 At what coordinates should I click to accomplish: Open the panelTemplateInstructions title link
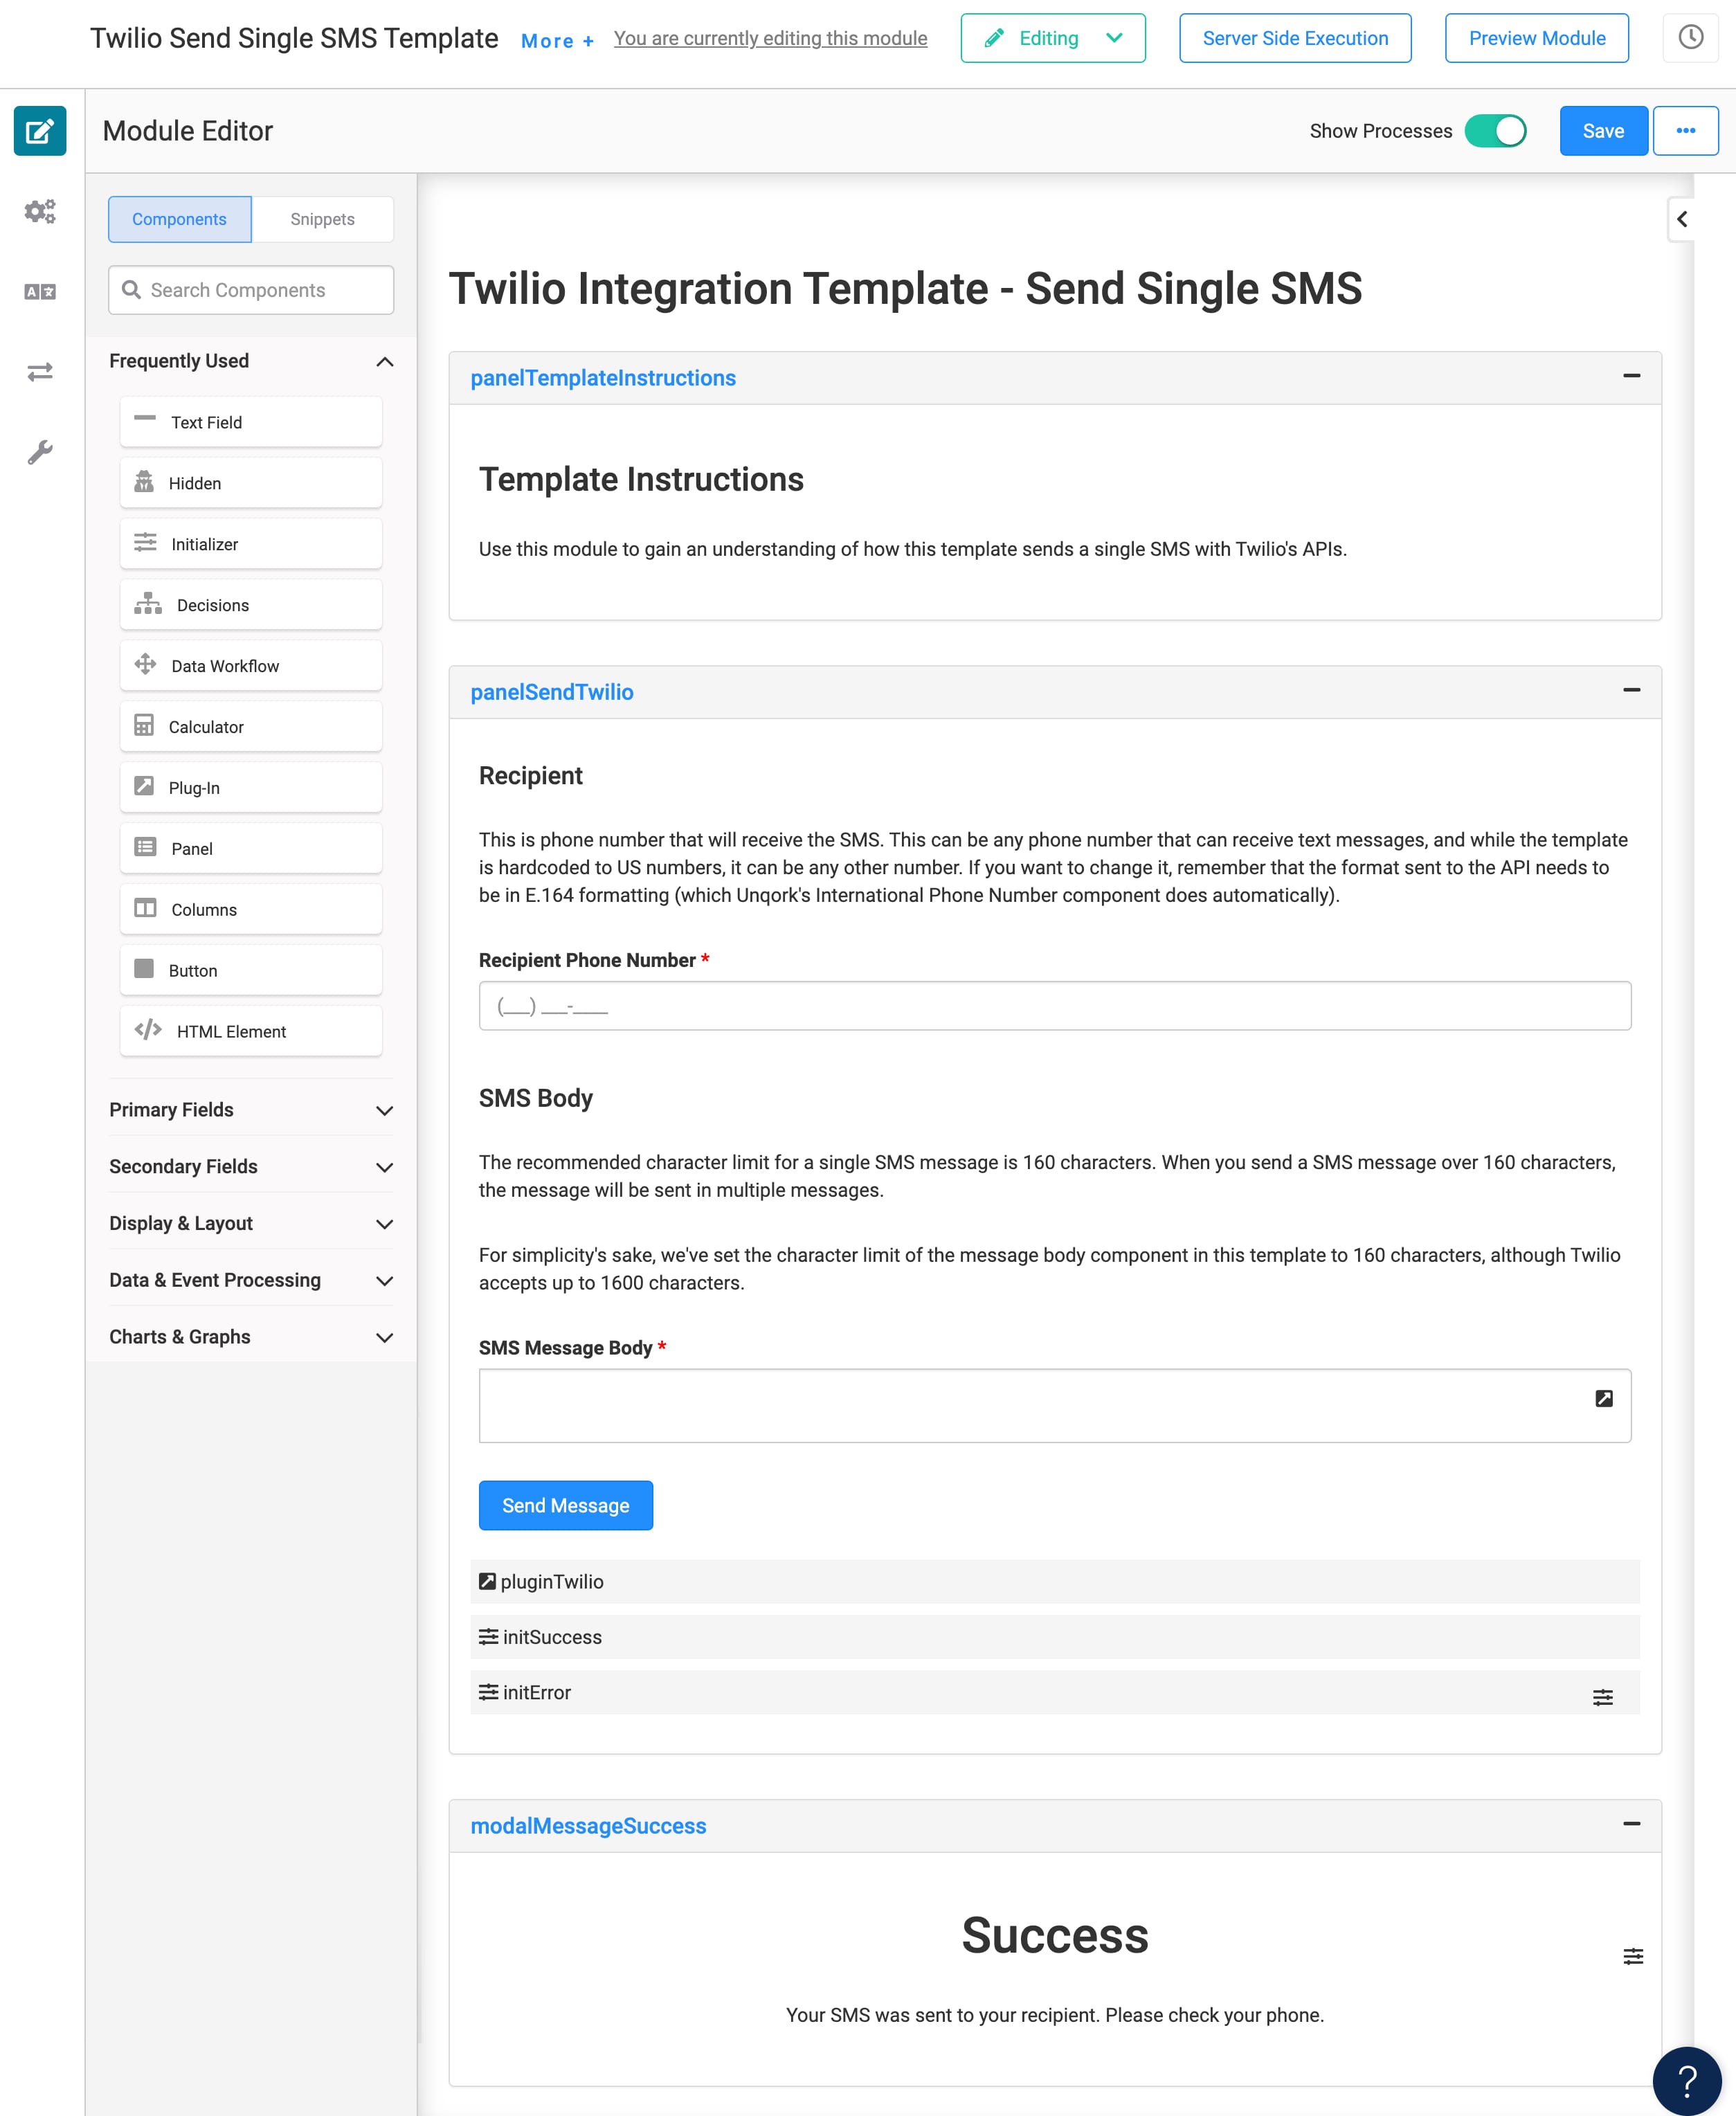coord(603,378)
